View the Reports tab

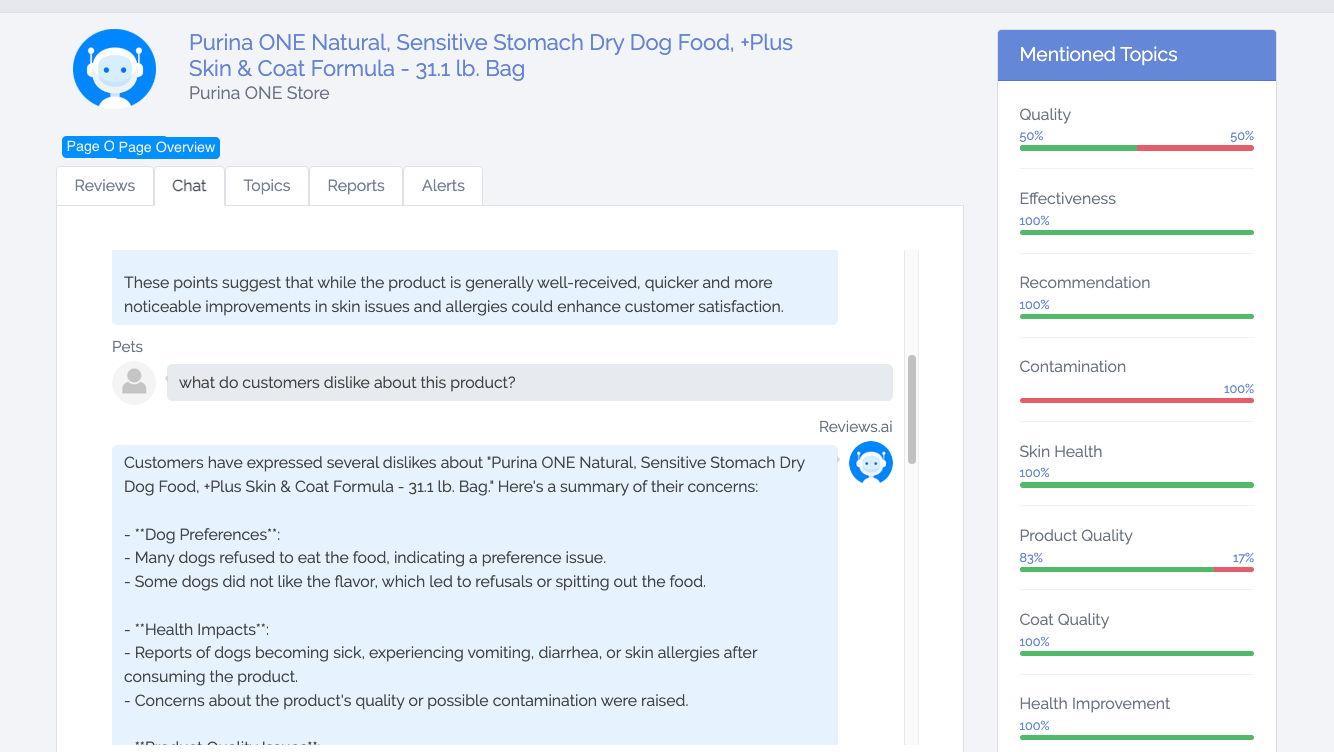click(355, 185)
